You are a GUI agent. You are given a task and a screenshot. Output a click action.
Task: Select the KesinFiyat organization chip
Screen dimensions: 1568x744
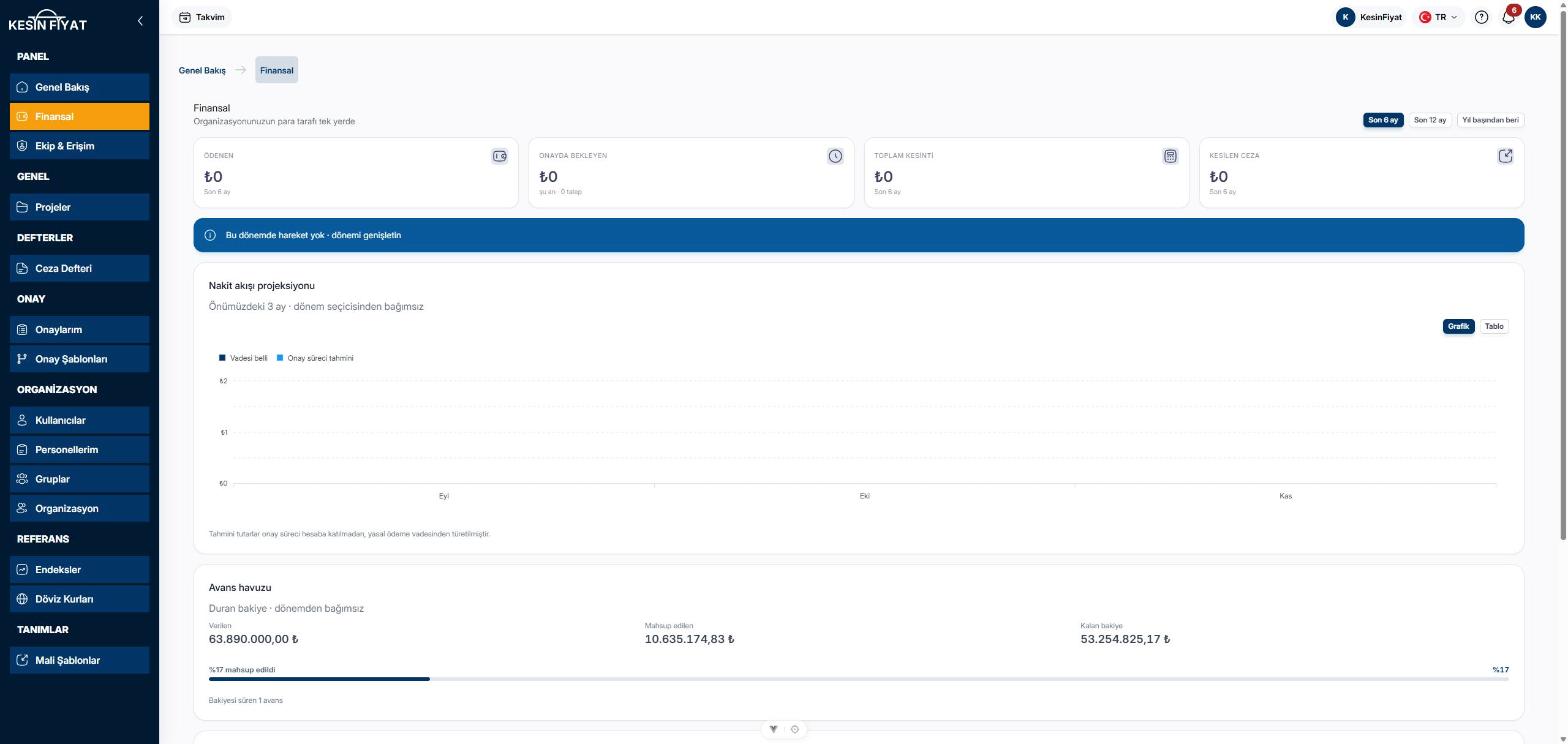point(1369,17)
